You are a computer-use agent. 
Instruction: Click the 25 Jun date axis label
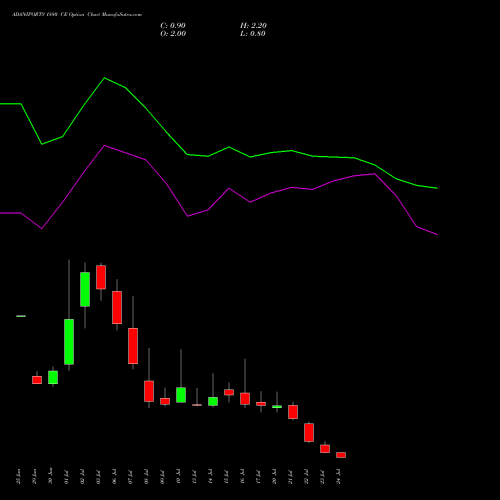(x=19, y=477)
